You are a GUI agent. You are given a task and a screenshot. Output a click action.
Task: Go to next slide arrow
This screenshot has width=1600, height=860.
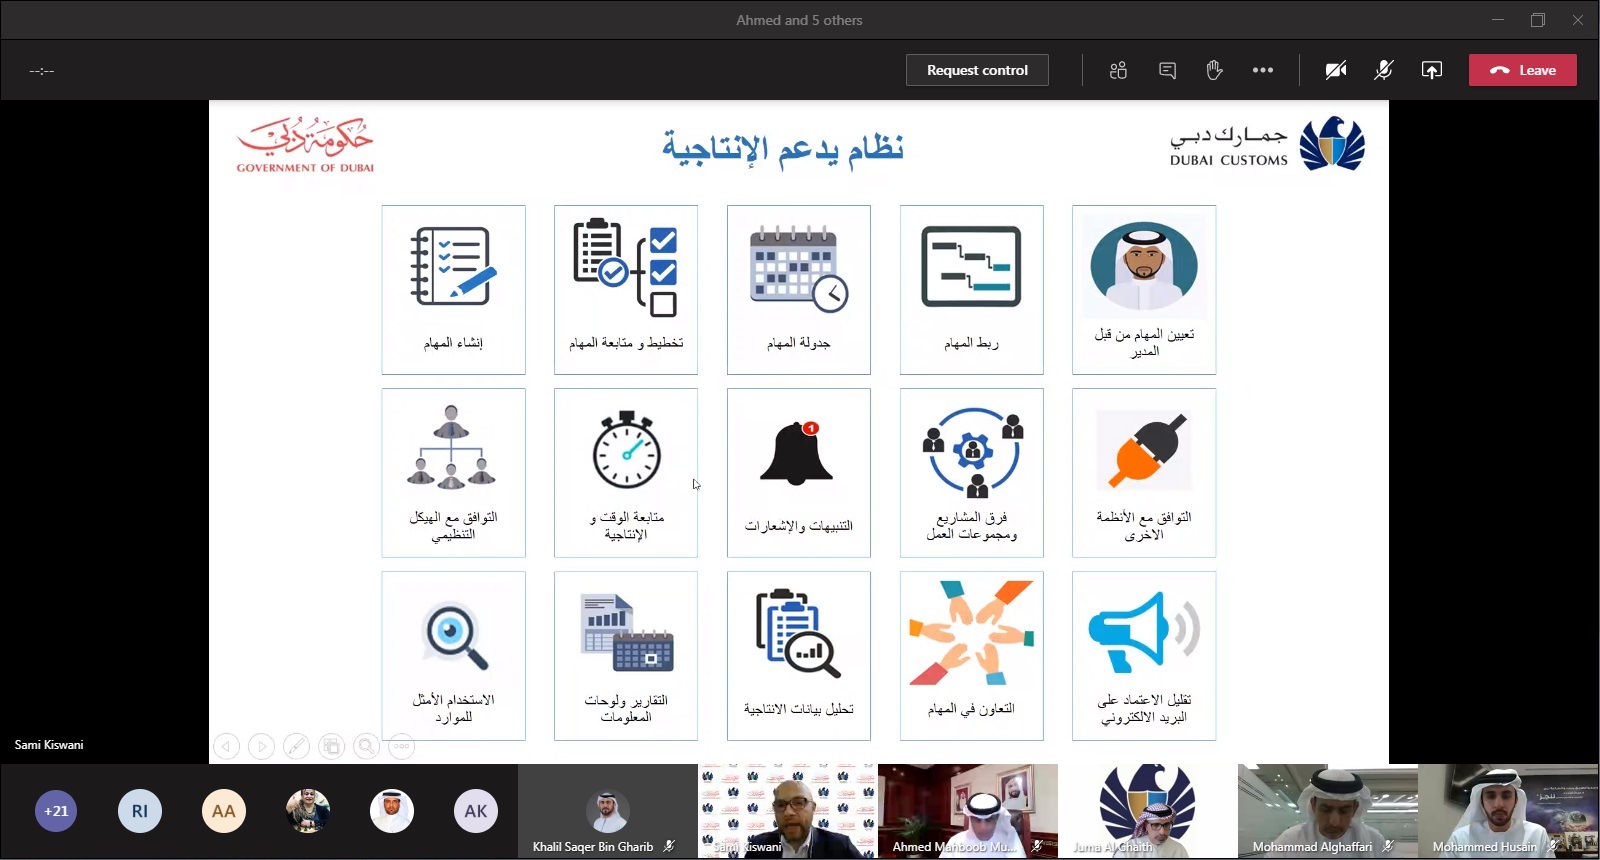click(261, 746)
